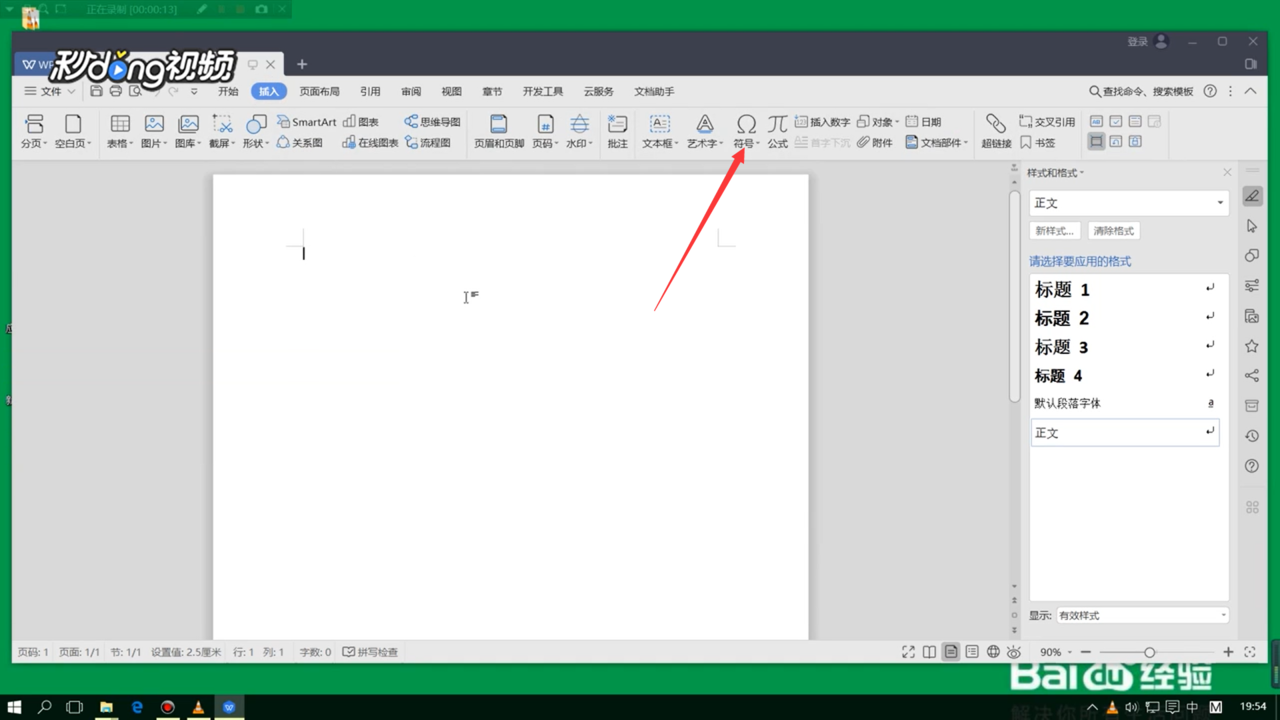Open the 表格 table dropdown
The height and width of the screenshot is (720, 1280).
click(x=120, y=131)
